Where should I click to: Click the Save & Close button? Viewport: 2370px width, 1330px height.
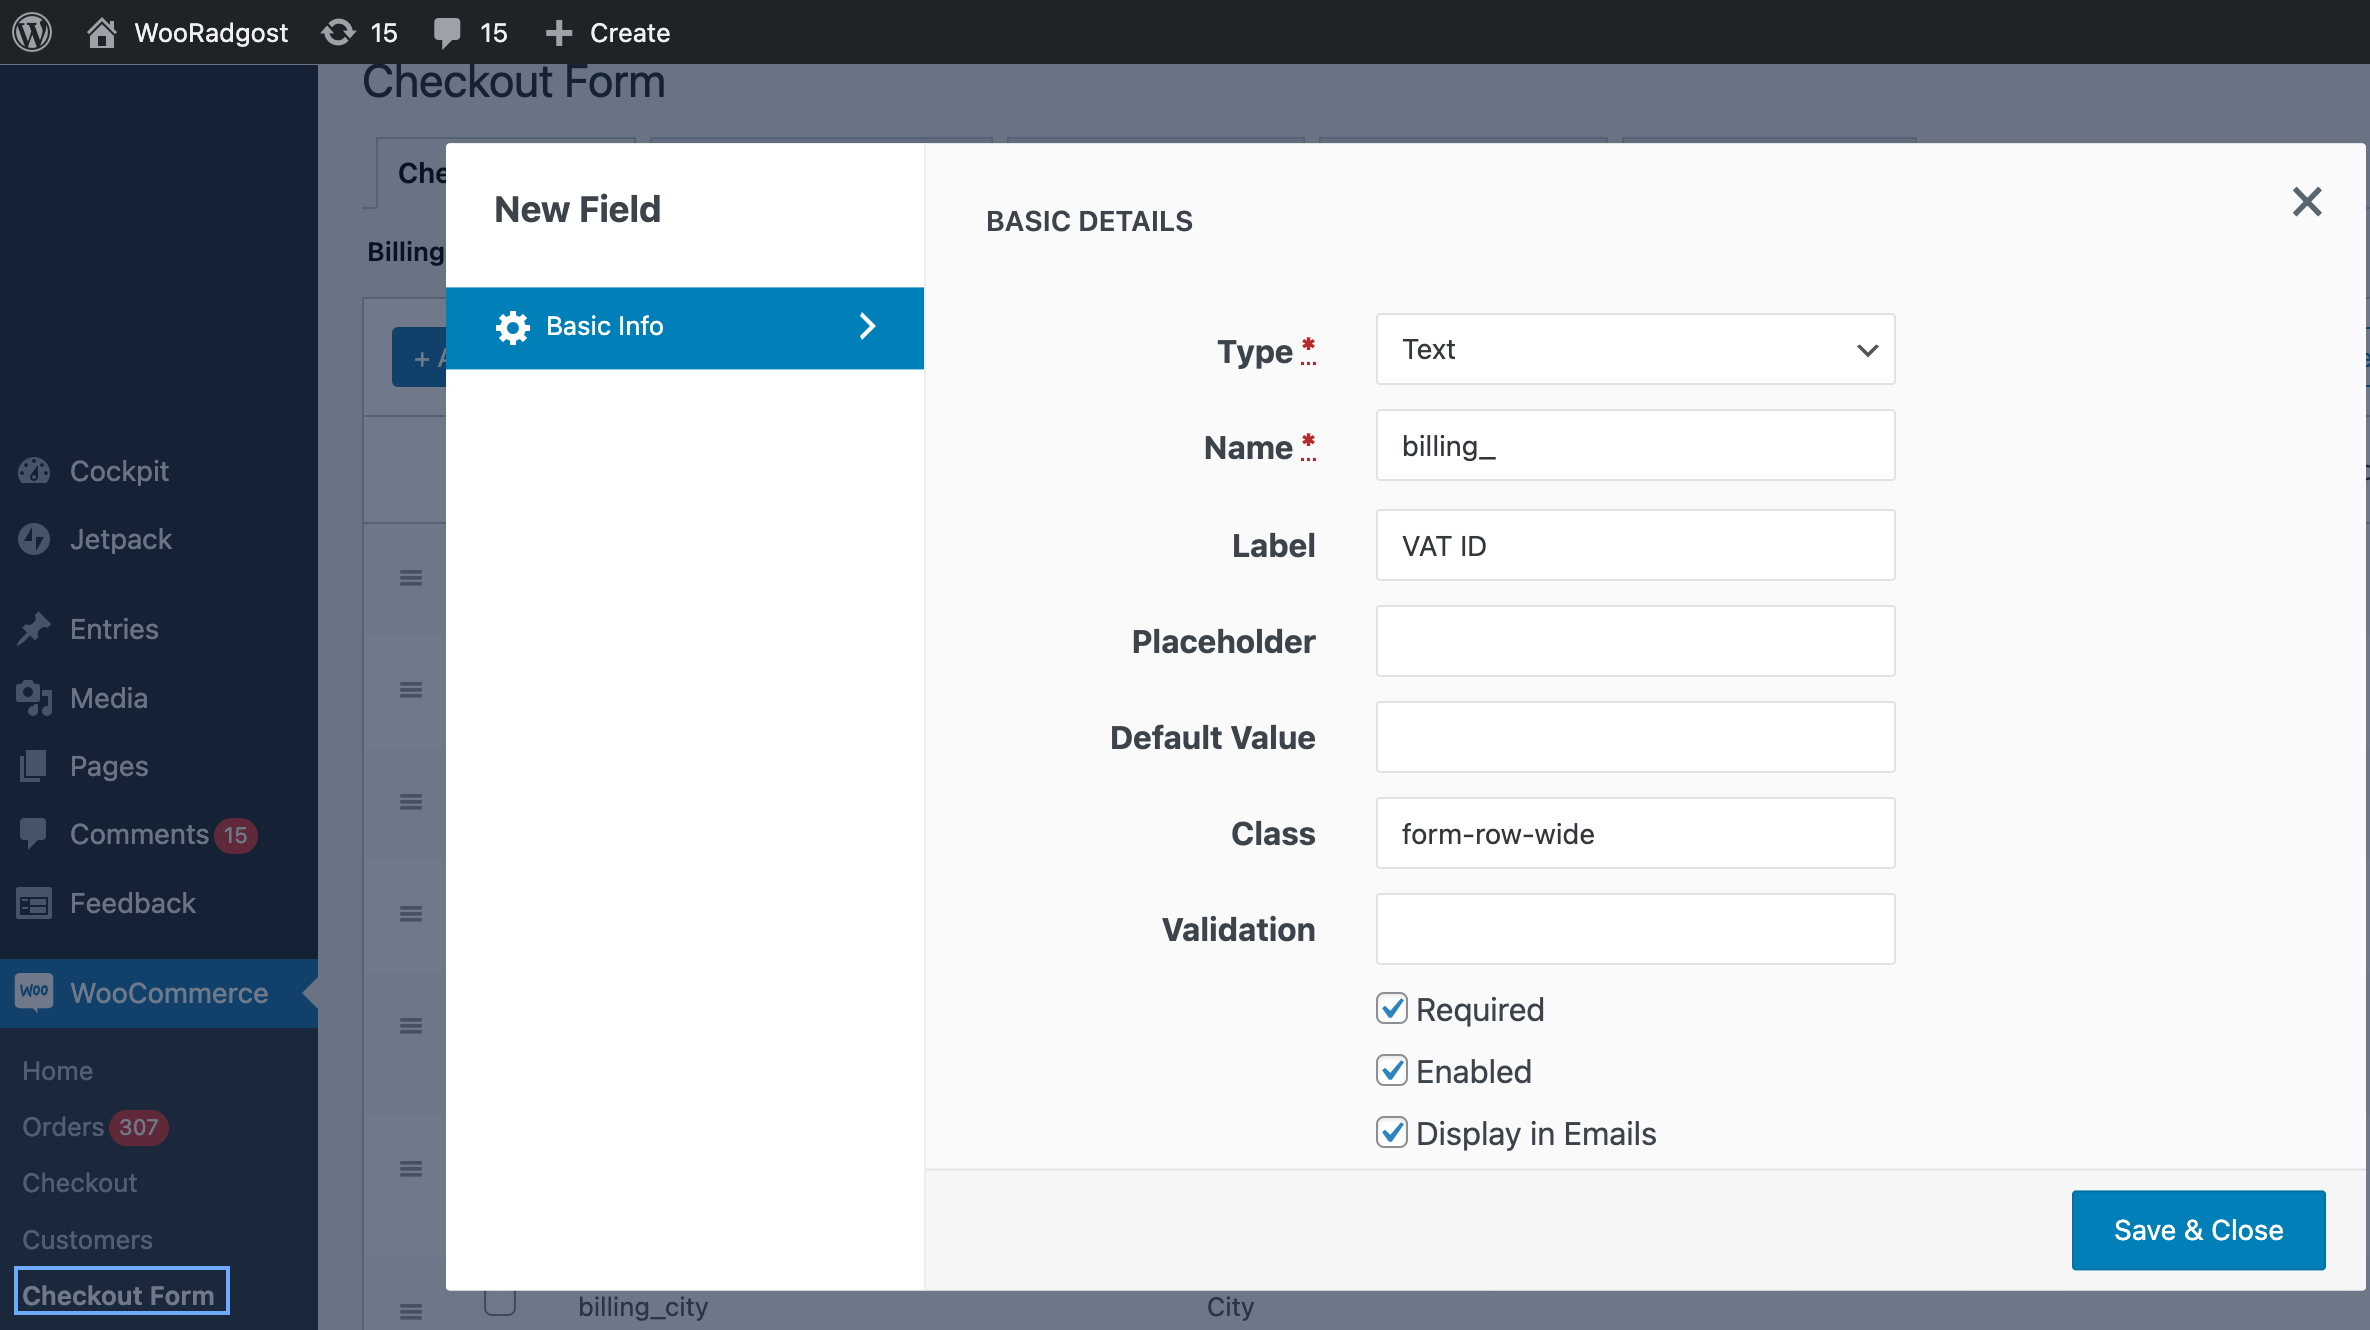[2198, 1230]
